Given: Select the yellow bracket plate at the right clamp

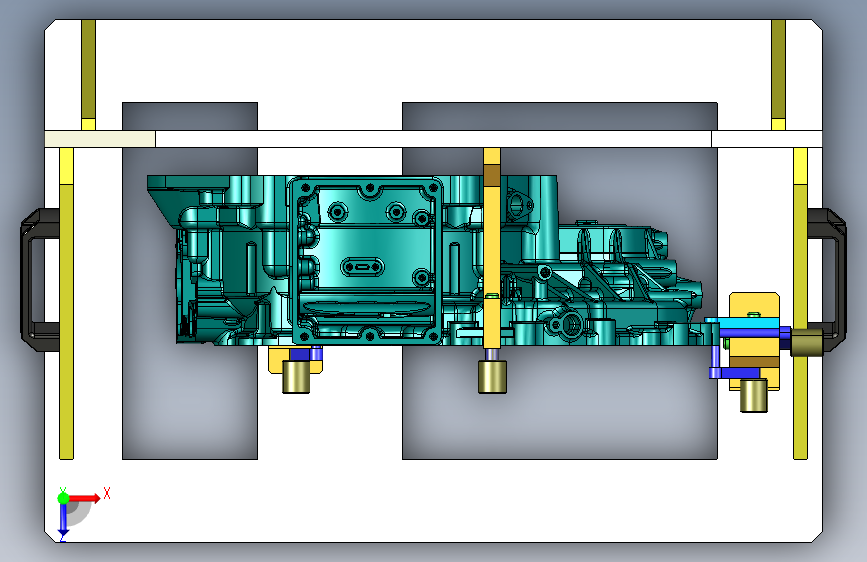Looking at the screenshot, I should click(x=754, y=342).
